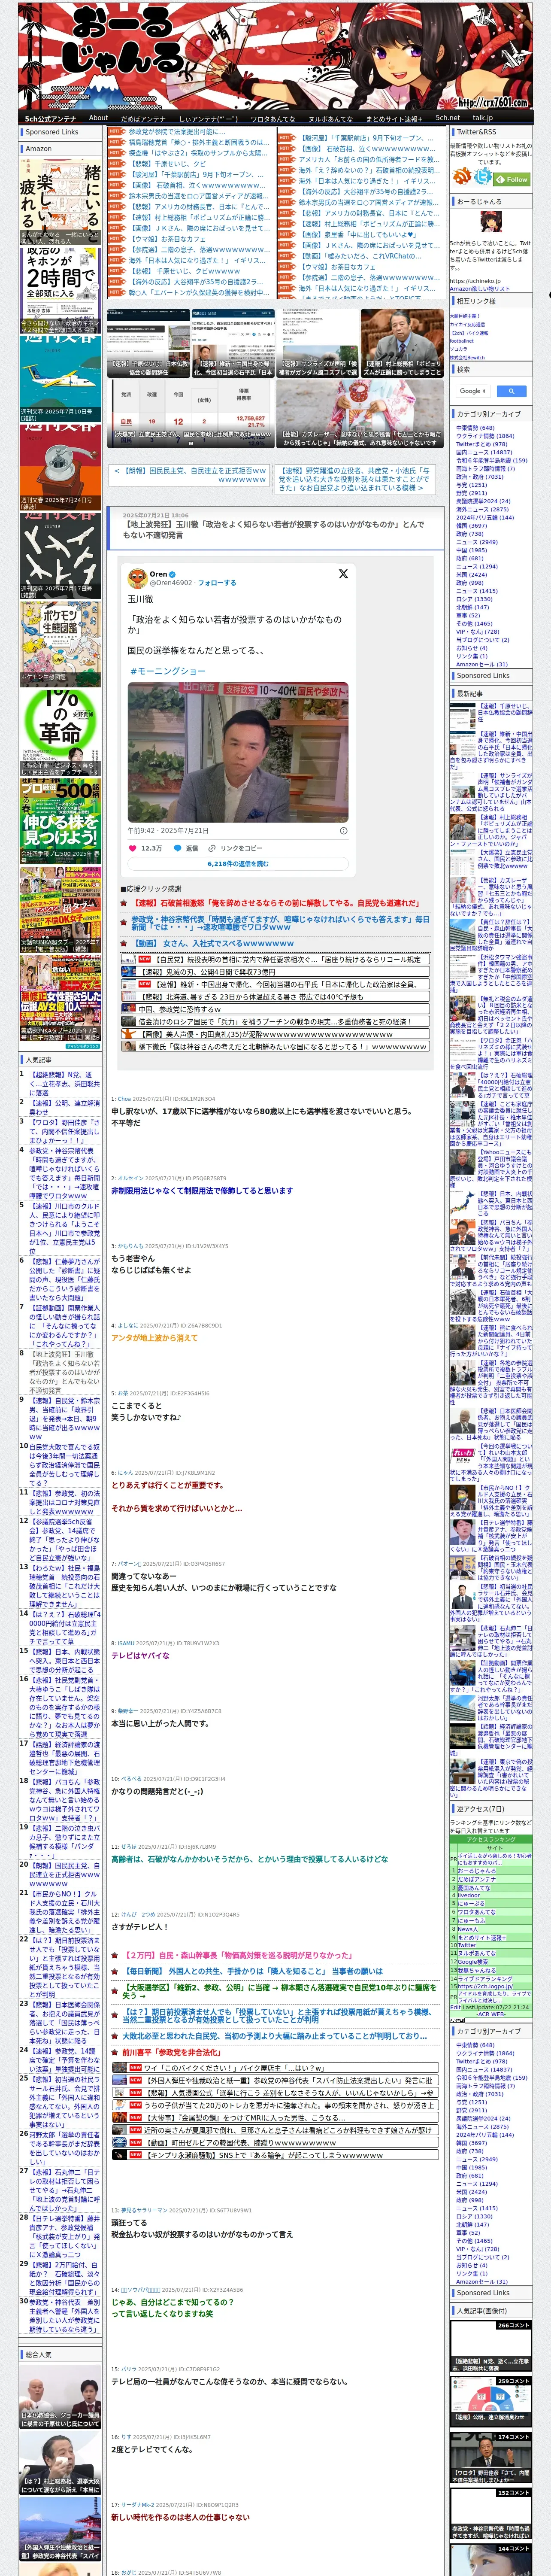Click 6,218件の返信を読む button
This screenshot has height=2576, width=551.
click(x=238, y=863)
